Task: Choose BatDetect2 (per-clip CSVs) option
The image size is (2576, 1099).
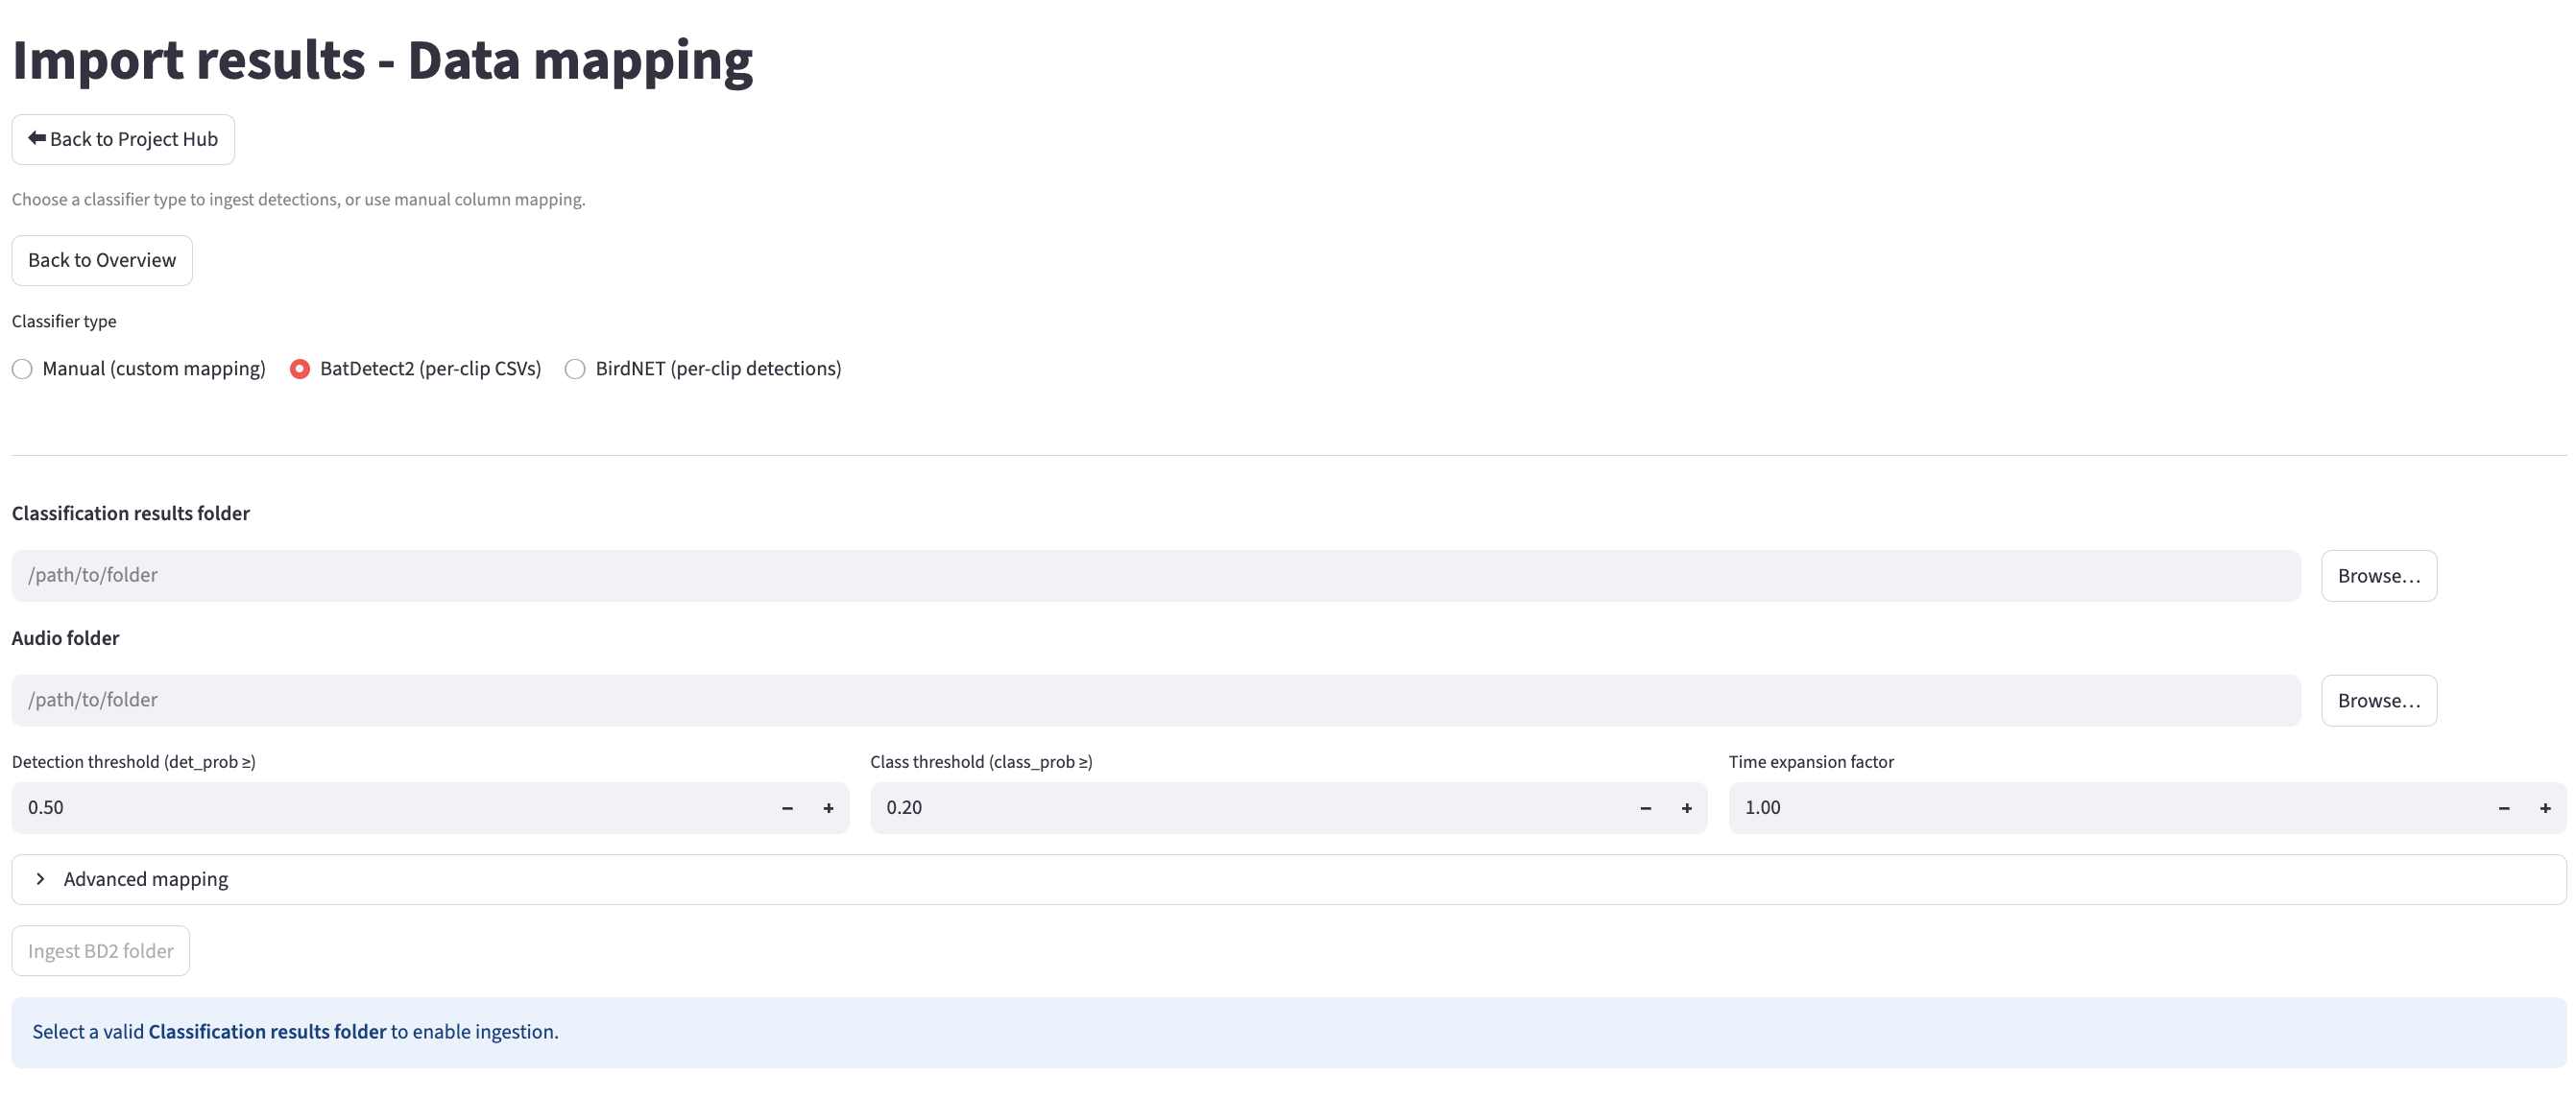Action: 300,369
